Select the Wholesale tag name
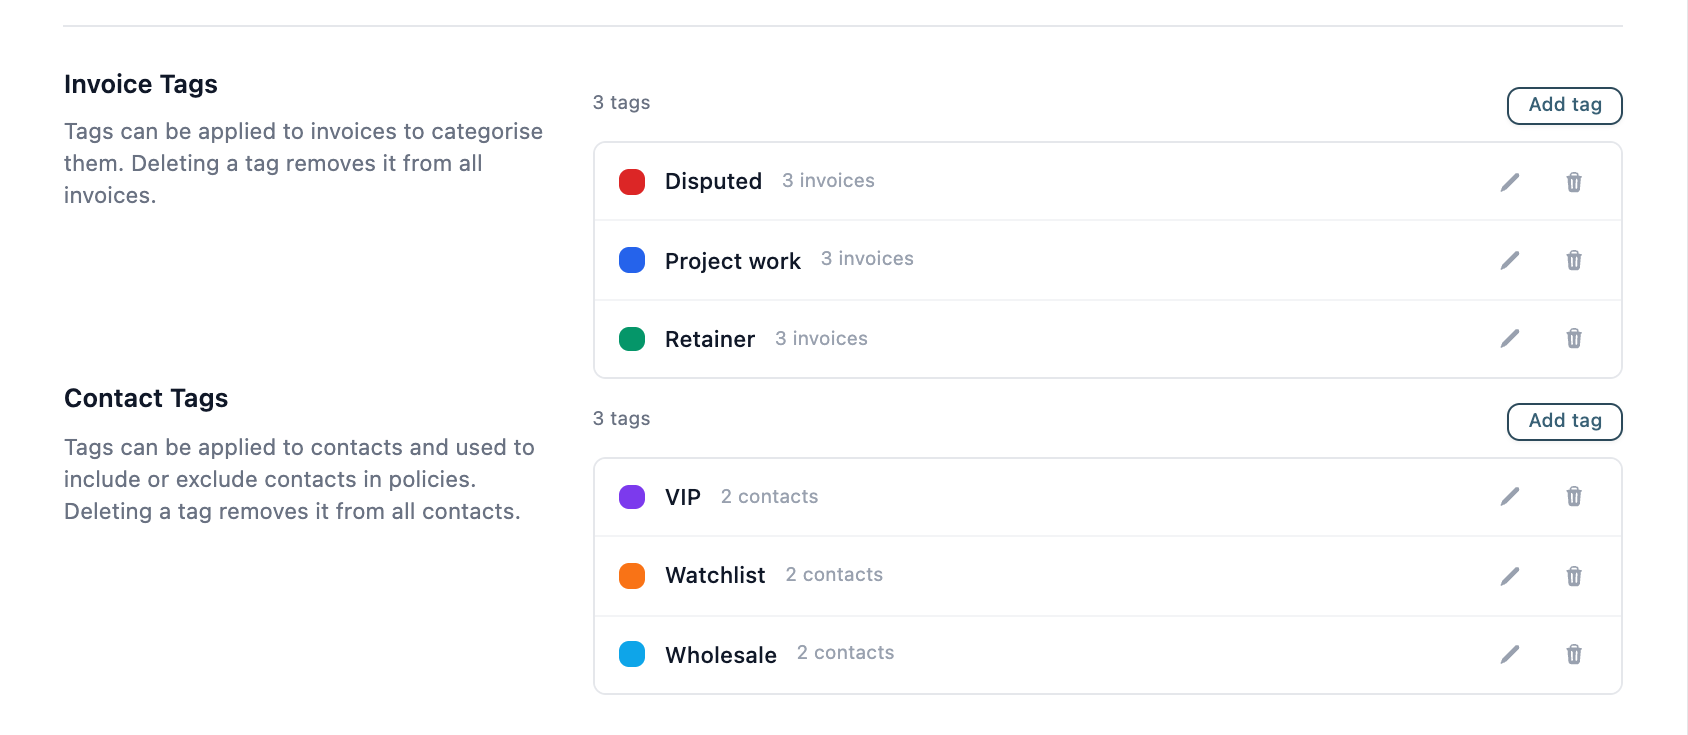This screenshot has width=1688, height=735. click(721, 655)
